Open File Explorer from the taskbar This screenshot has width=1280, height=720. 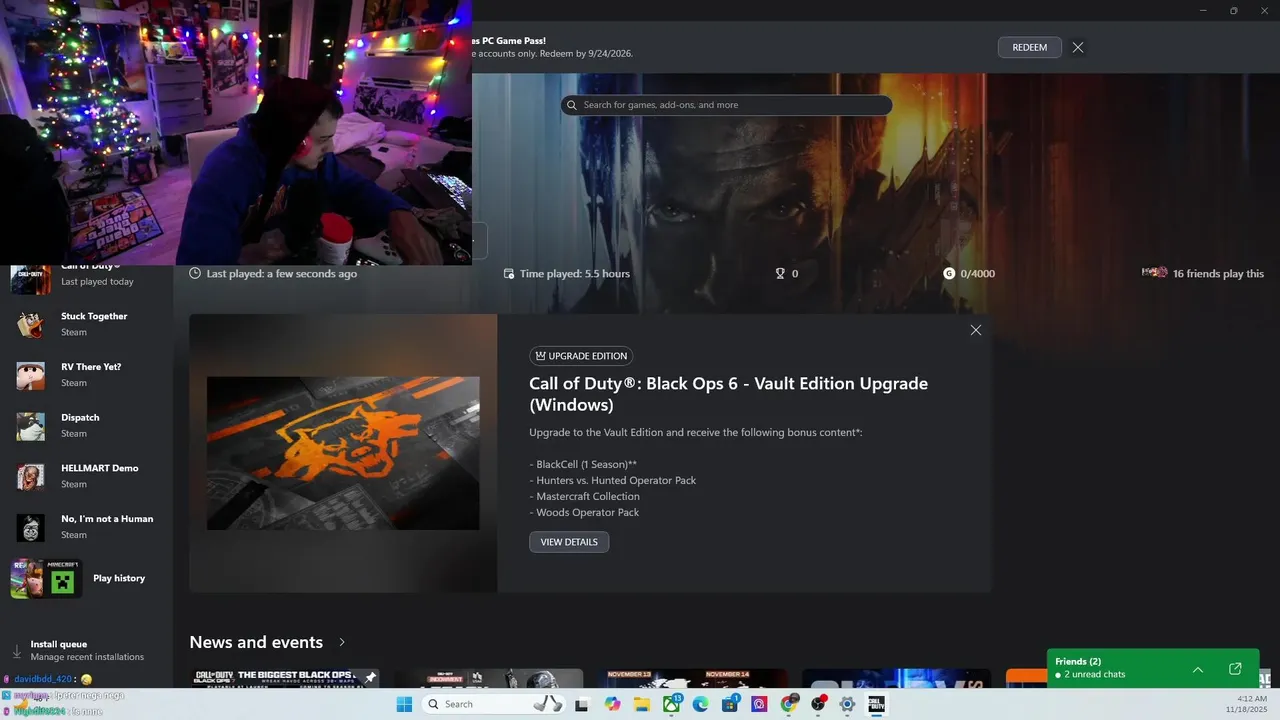click(x=642, y=704)
